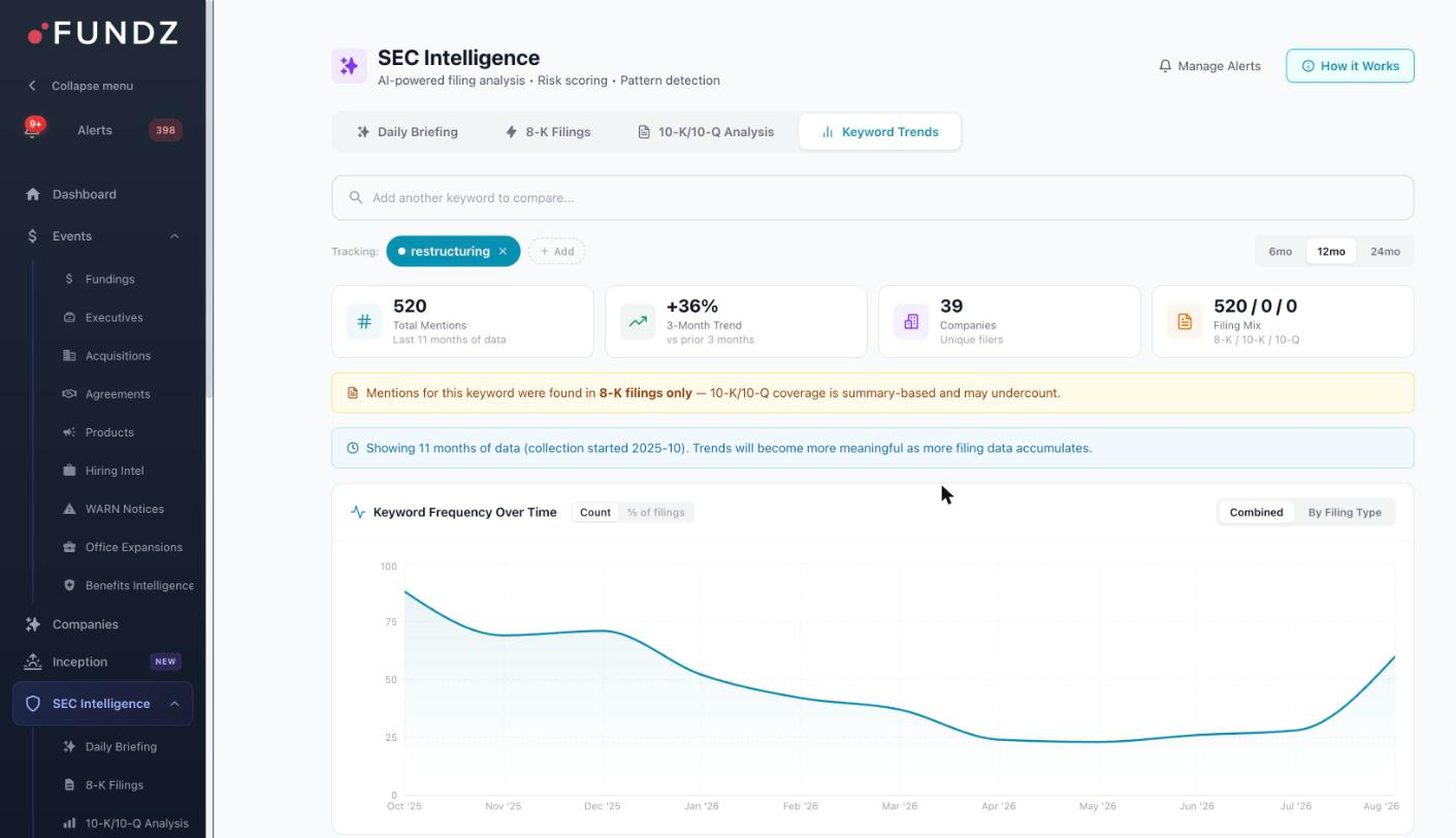Click the search magnifier icon
The height and width of the screenshot is (838, 1456).
point(355,198)
